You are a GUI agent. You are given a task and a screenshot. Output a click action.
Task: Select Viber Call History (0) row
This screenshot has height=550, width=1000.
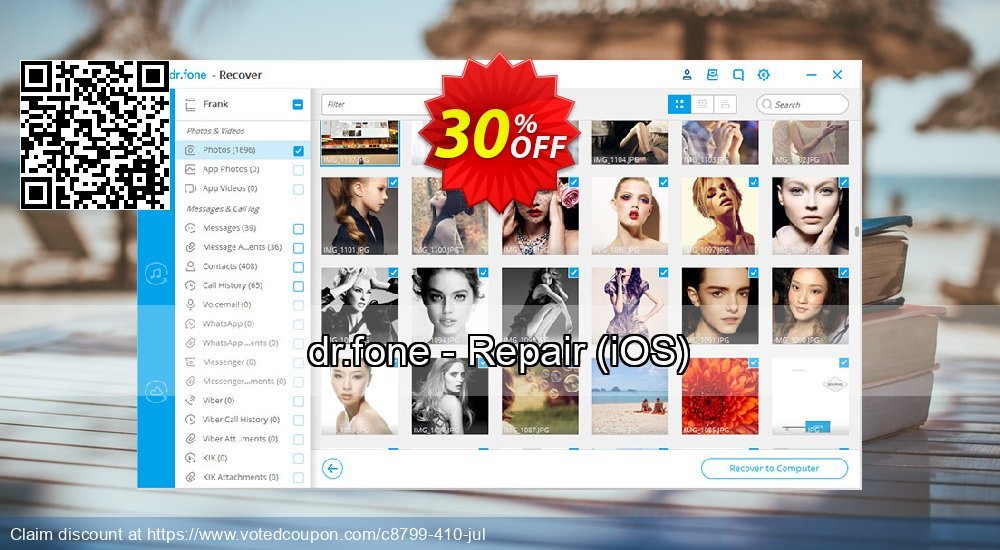pyautogui.click(x=243, y=419)
